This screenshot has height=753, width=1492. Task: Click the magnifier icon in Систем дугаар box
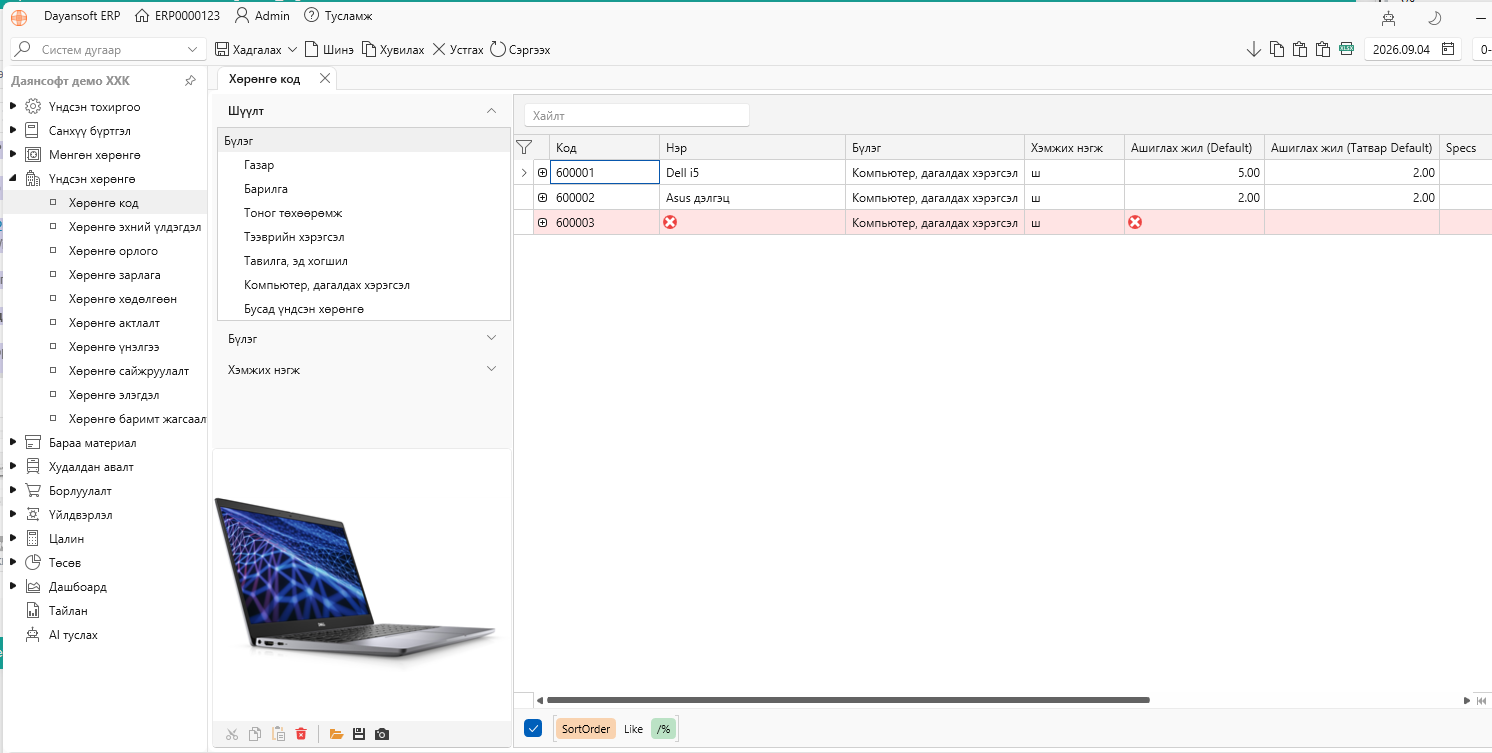(24, 49)
